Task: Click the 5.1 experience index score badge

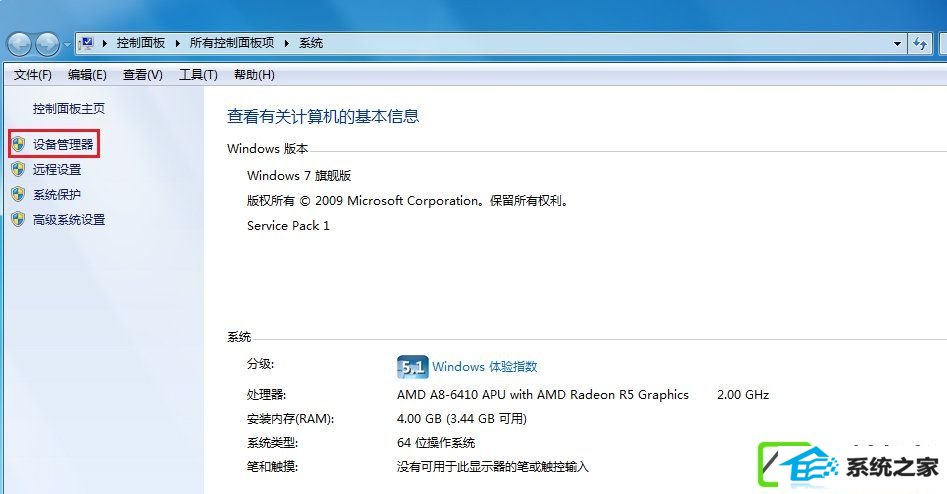Action: (x=413, y=367)
